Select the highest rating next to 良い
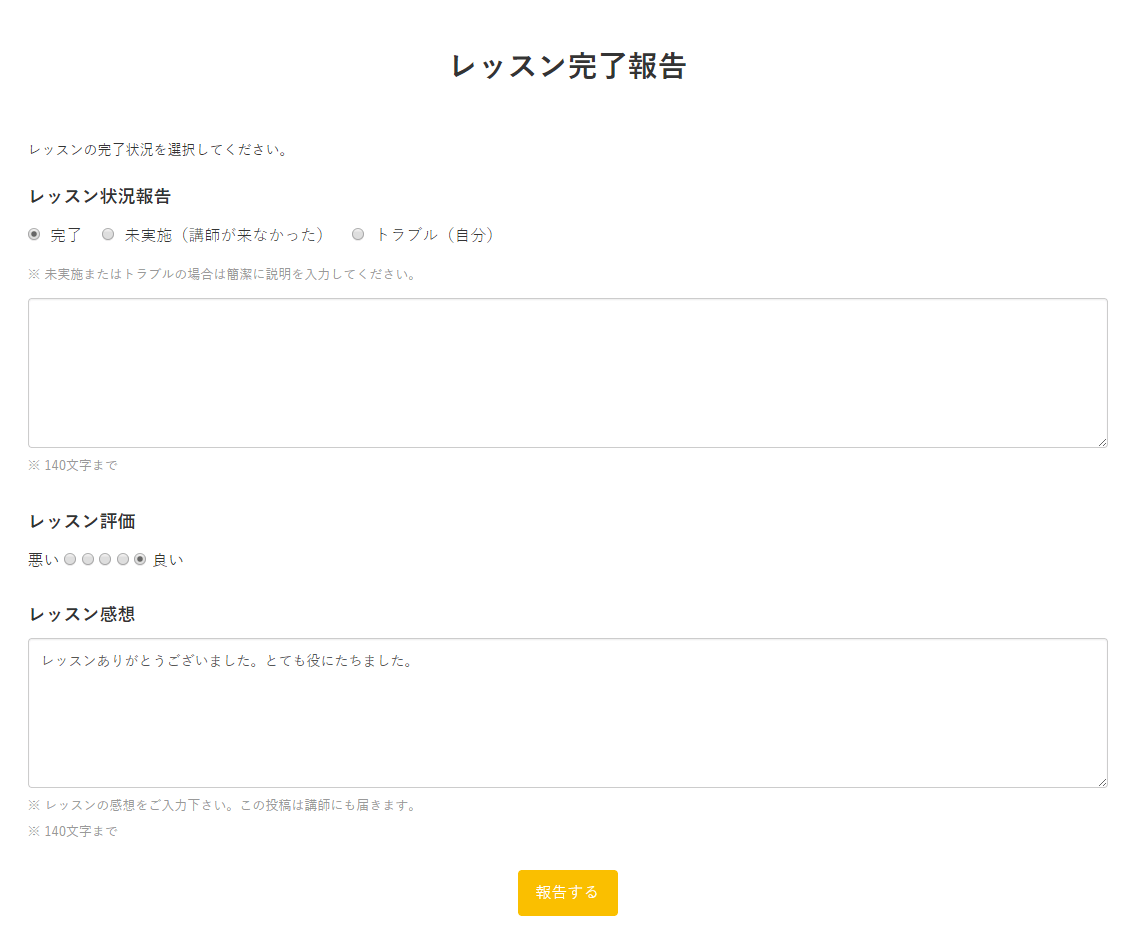The height and width of the screenshot is (944, 1136). [x=141, y=559]
